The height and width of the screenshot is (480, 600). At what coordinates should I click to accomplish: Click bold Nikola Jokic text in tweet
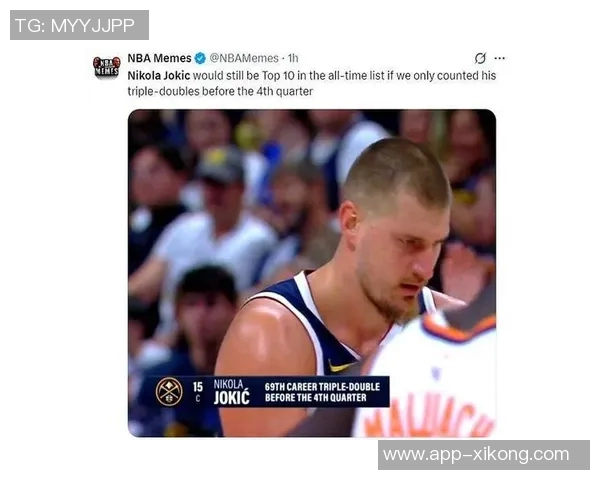coord(159,75)
